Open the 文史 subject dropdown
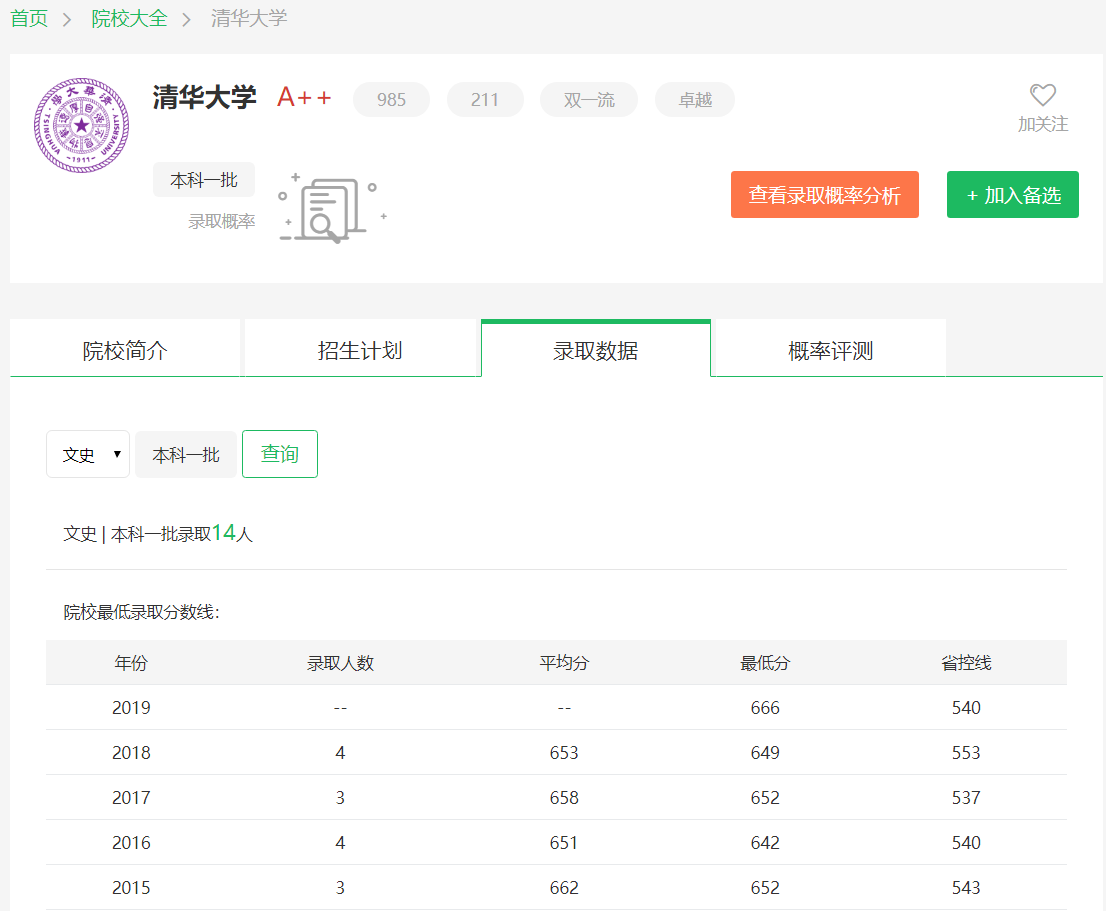Viewport: 1106px width, 911px height. (88, 454)
